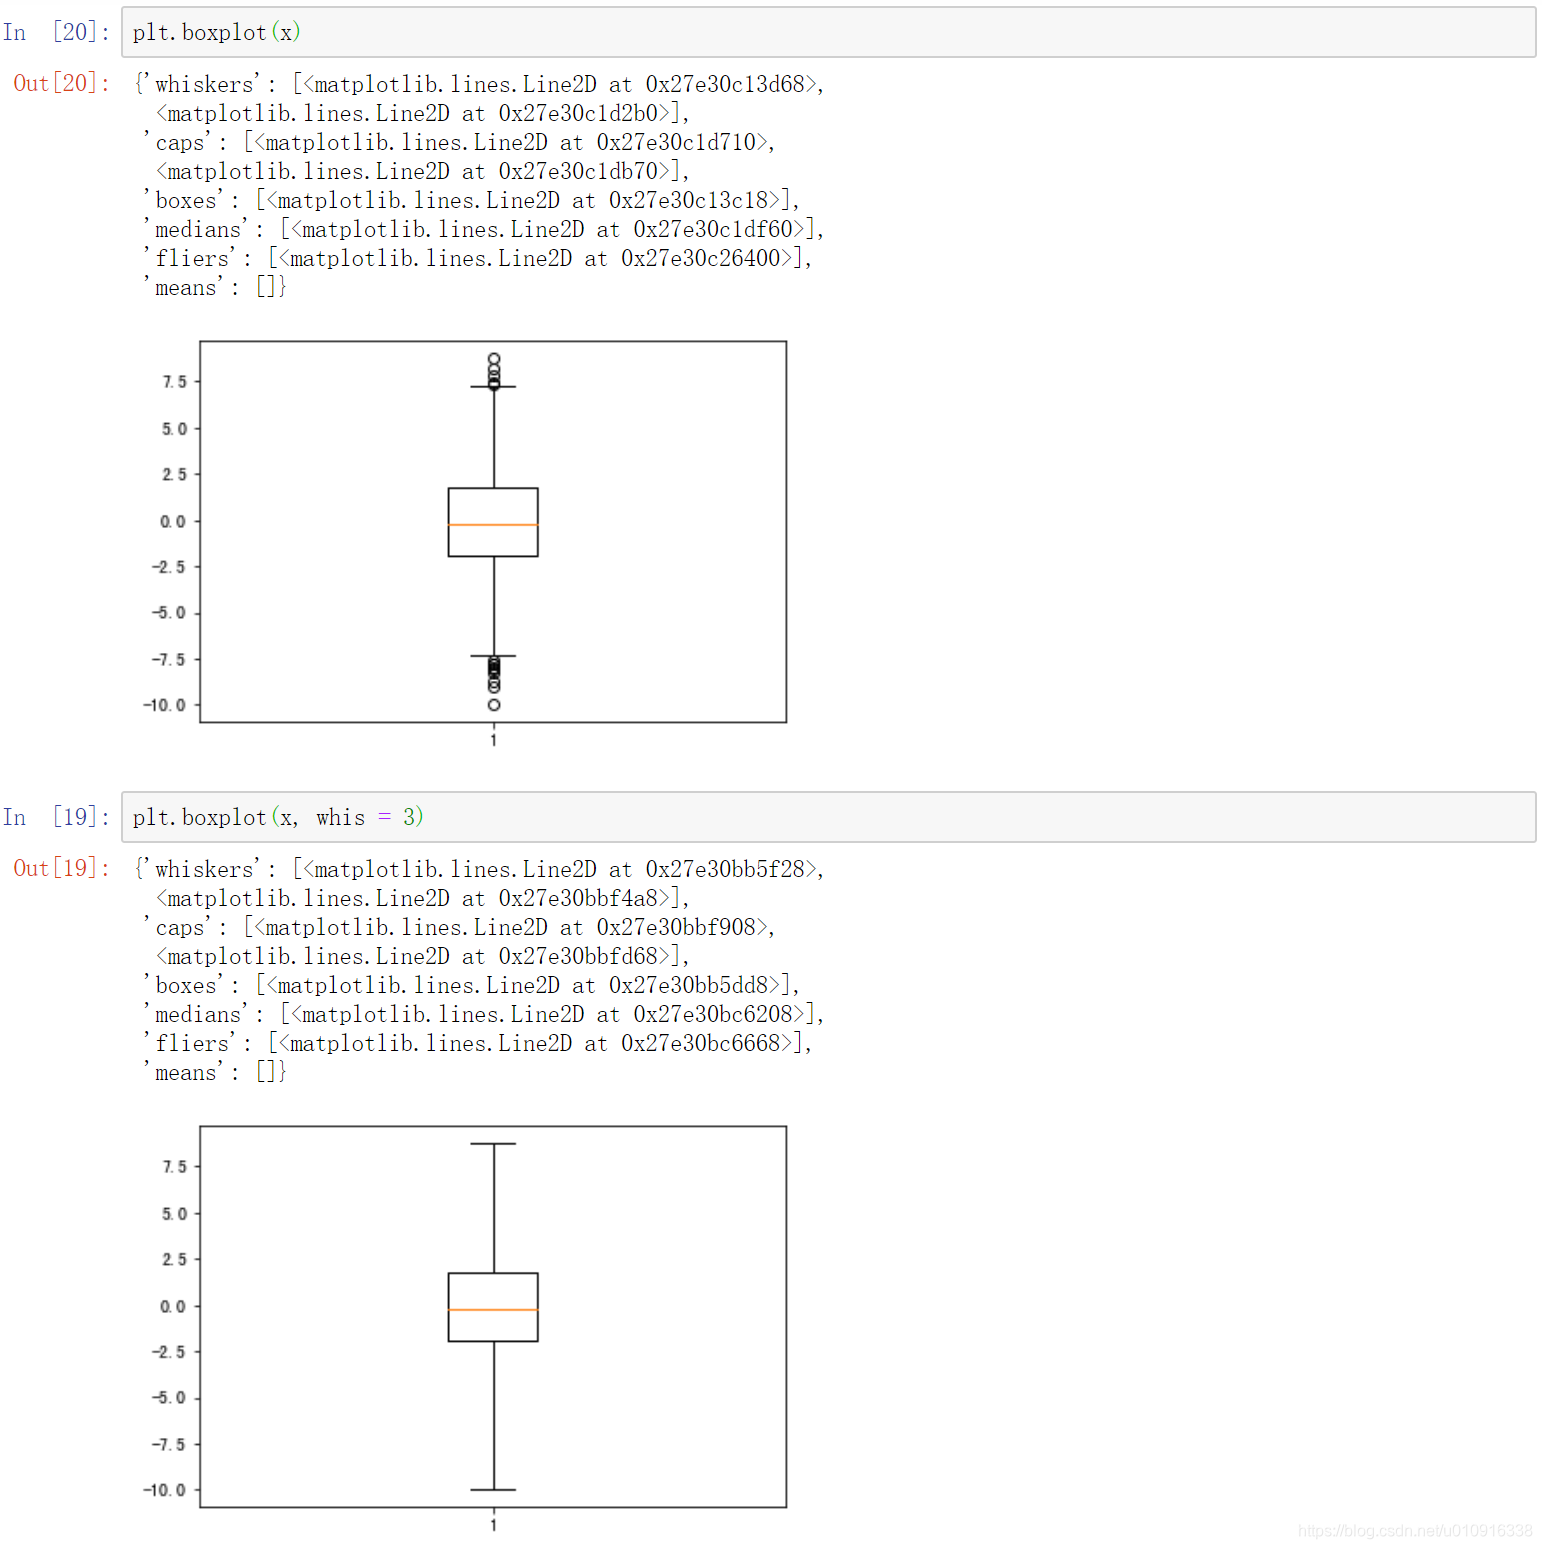Click the lower whisker cap in second boxplot
The height and width of the screenshot is (1549, 1542).
[x=493, y=1490]
